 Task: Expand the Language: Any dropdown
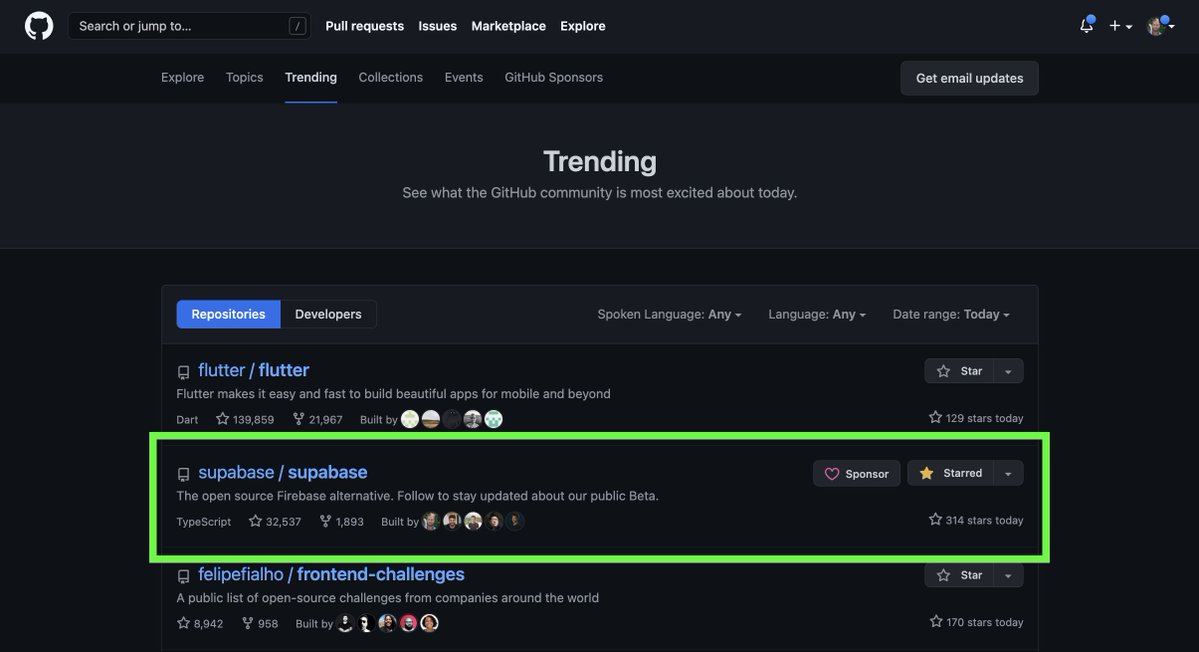817,314
